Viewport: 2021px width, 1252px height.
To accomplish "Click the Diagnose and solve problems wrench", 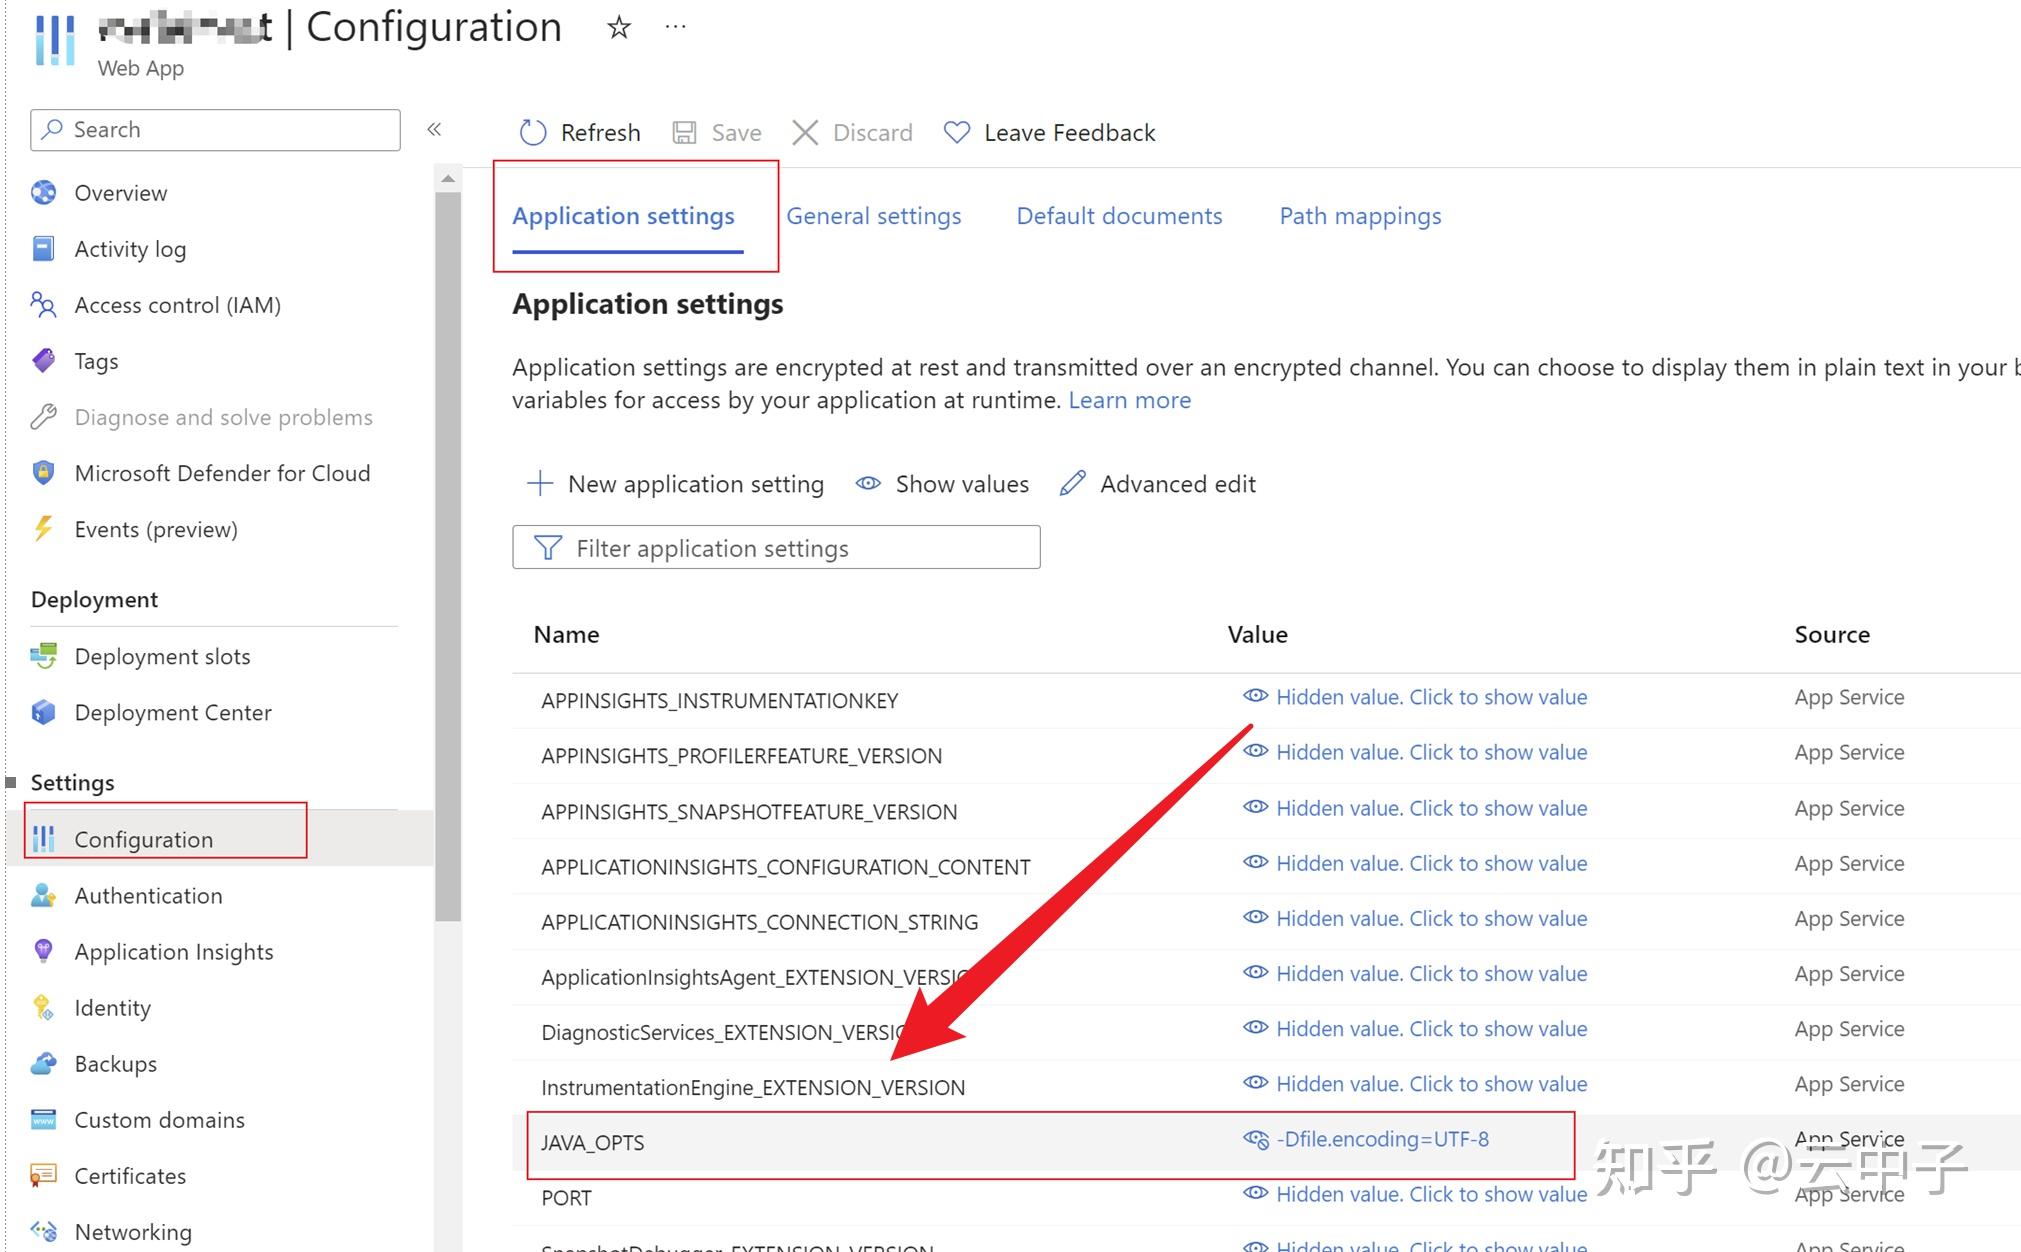I will pyautogui.click(x=41, y=417).
